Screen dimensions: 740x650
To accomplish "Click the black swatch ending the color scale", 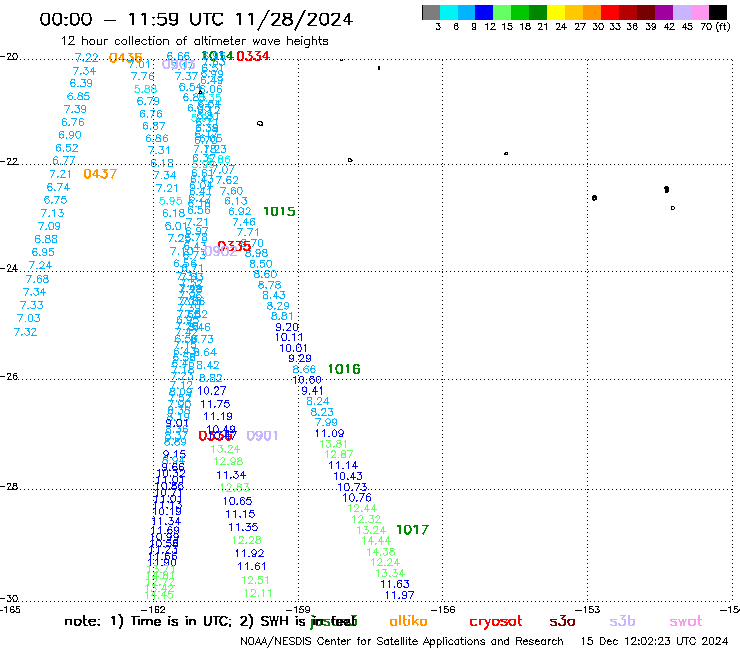I will click(x=718, y=12).
